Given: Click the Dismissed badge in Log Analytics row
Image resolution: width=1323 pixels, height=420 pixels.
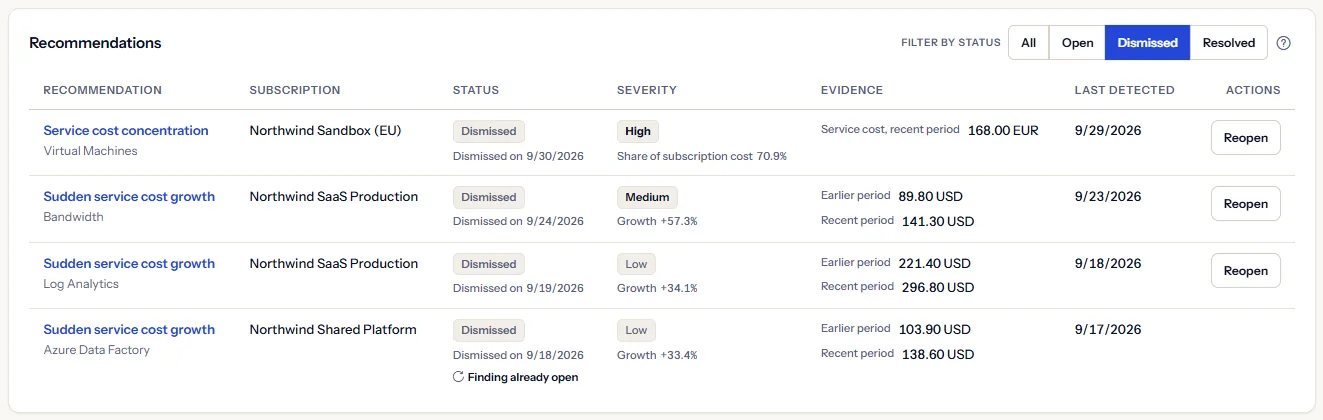Looking at the screenshot, I should click(x=489, y=264).
